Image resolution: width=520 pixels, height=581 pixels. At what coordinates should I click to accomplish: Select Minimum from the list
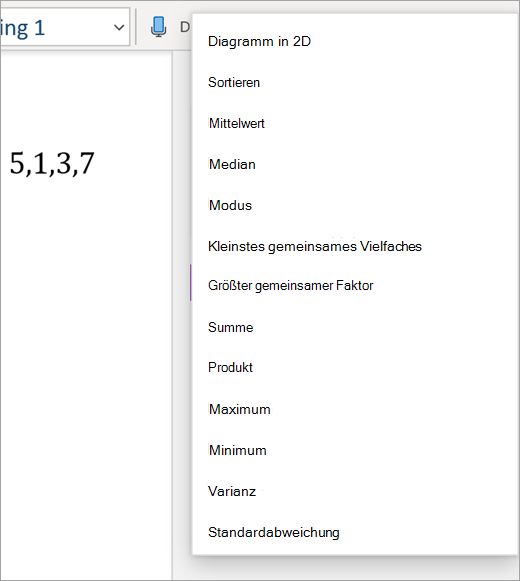pyautogui.click(x=238, y=451)
